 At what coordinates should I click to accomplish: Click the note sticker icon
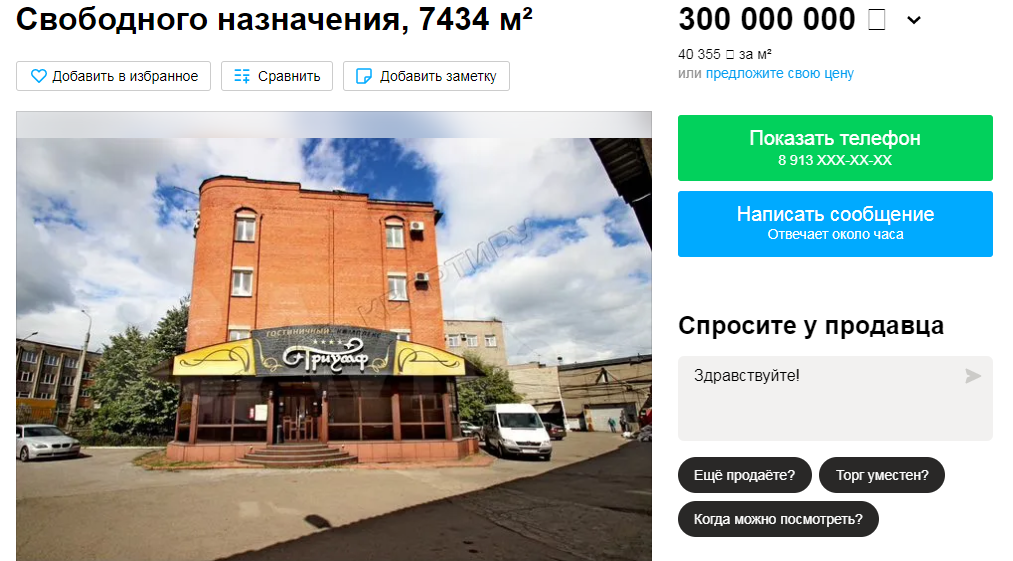(x=364, y=76)
